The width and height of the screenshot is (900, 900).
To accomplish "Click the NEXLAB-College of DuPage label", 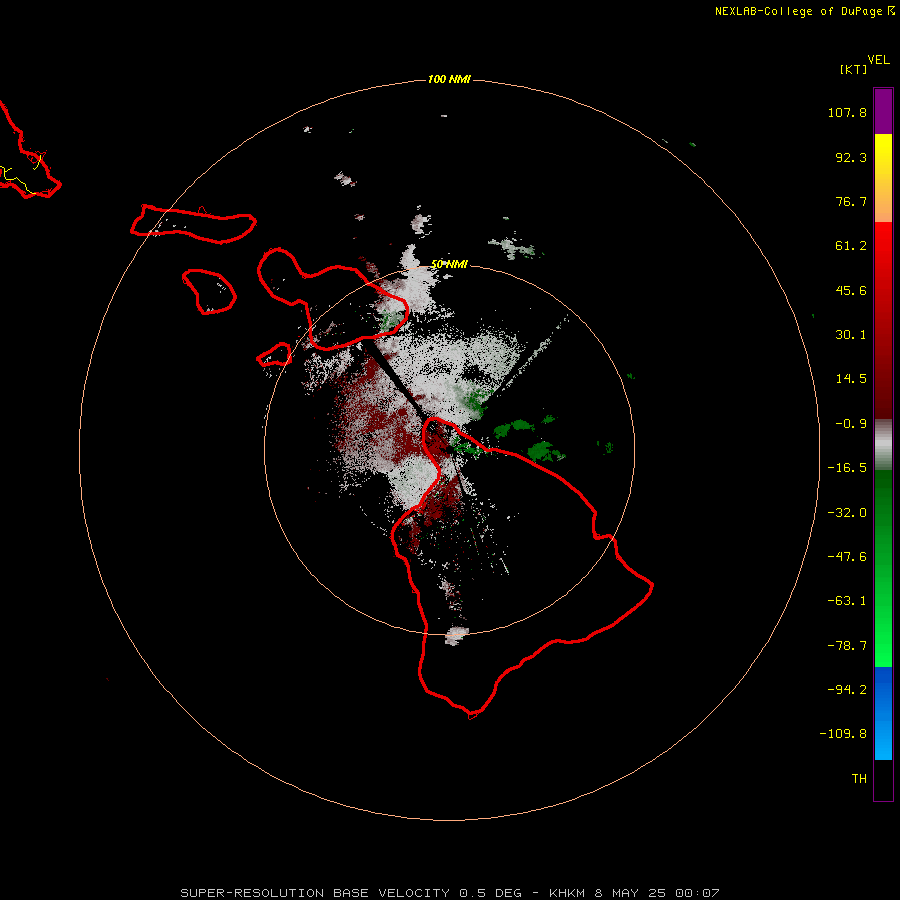I will tap(805, 11).
